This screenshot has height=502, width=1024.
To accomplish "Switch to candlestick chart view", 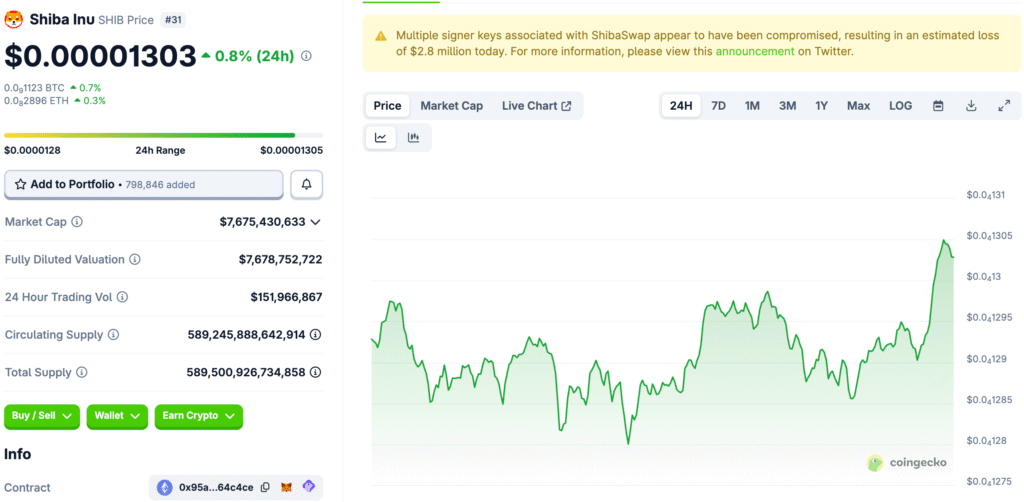I will pos(414,138).
